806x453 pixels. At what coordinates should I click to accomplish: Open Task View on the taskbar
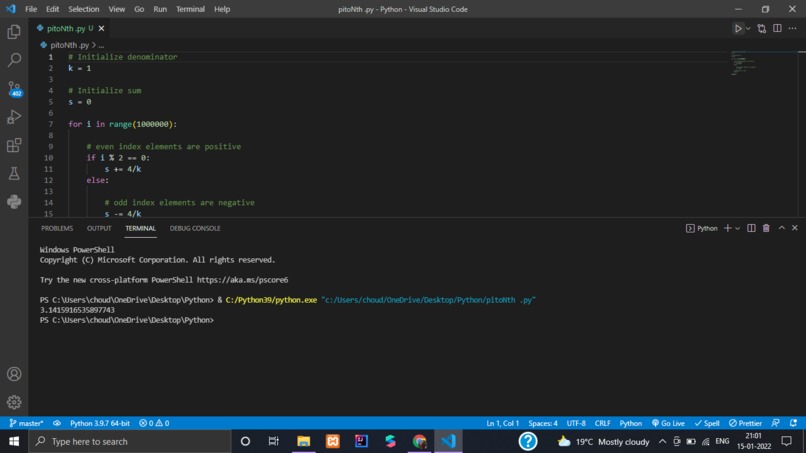(x=273, y=441)
